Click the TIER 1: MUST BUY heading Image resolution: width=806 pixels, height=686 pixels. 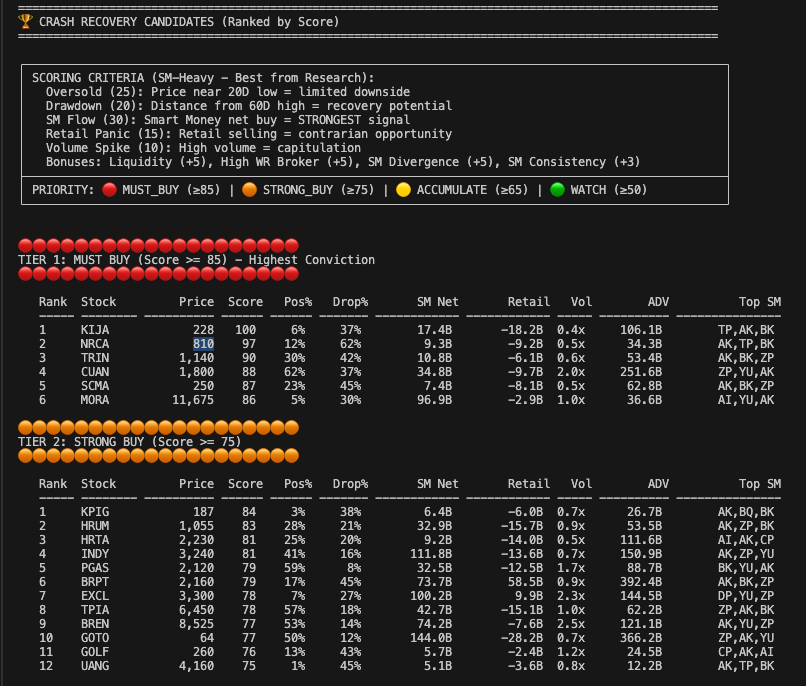tap(196, 259)
